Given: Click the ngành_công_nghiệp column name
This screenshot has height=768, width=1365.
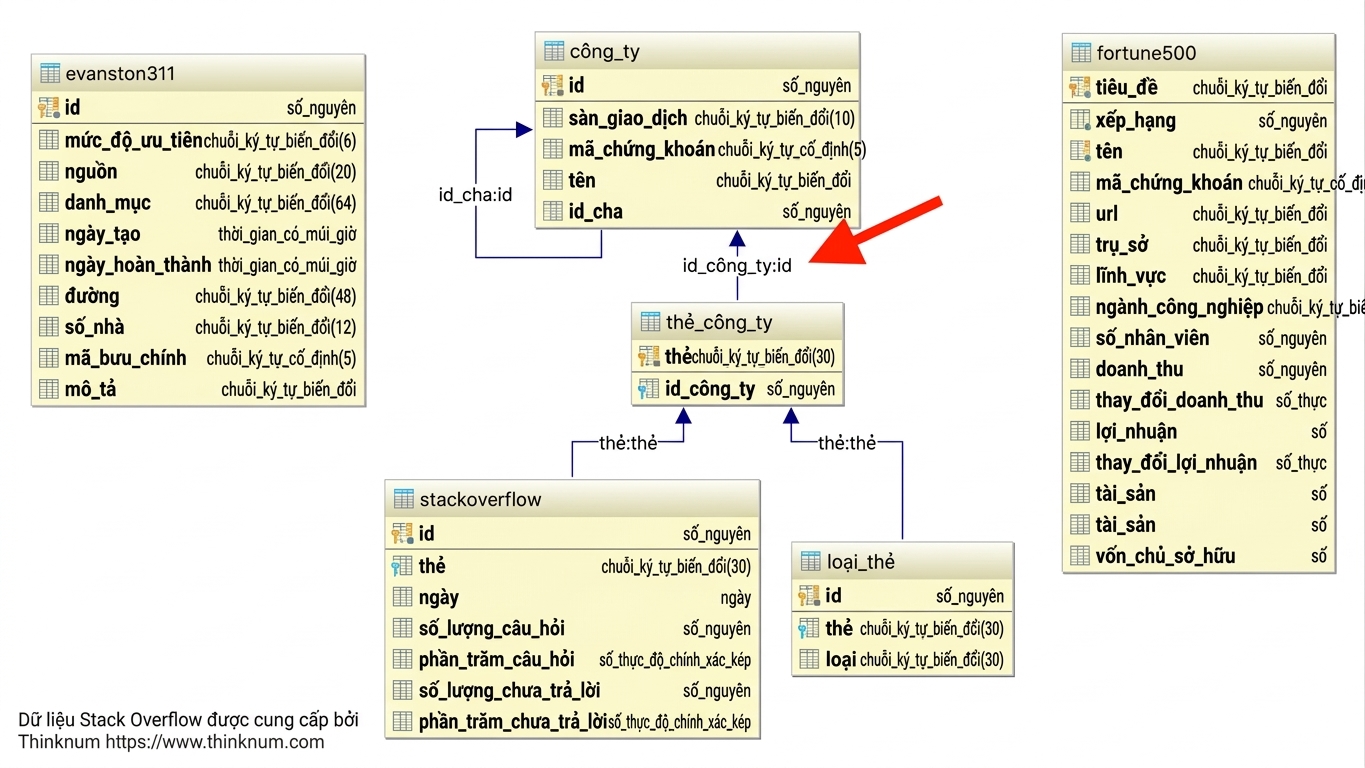Looking at the screenshot, I should click(x=1180, y=307).
